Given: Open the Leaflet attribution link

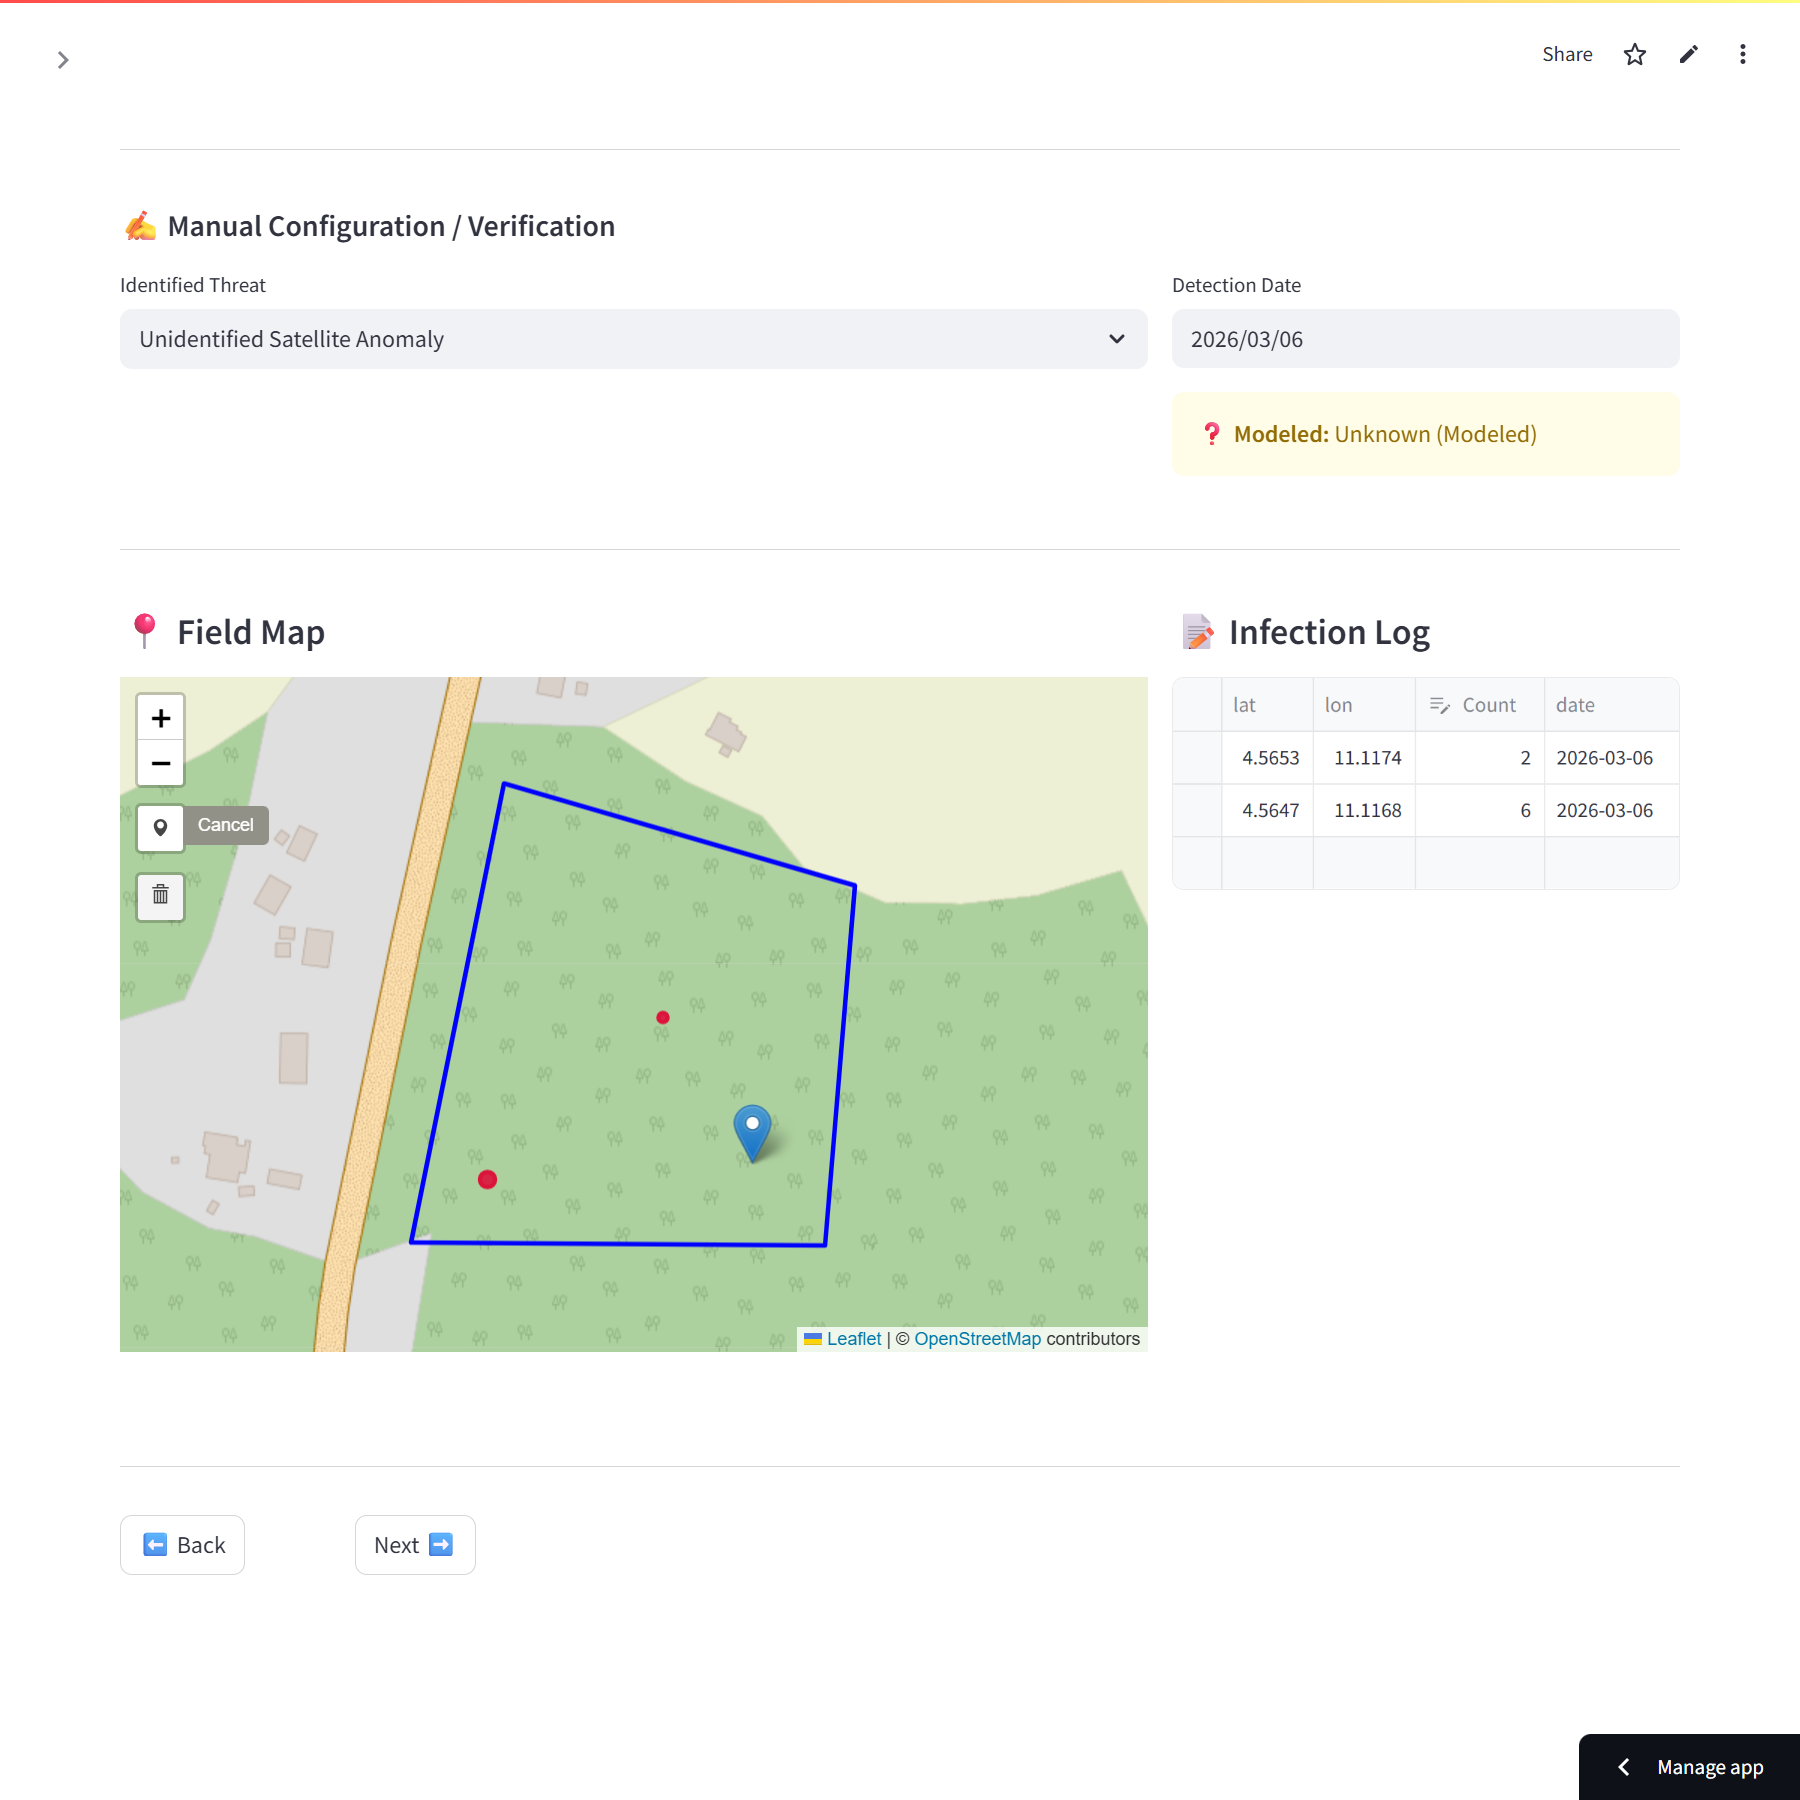Looking at the screenshot, I should coord(853,1339).
